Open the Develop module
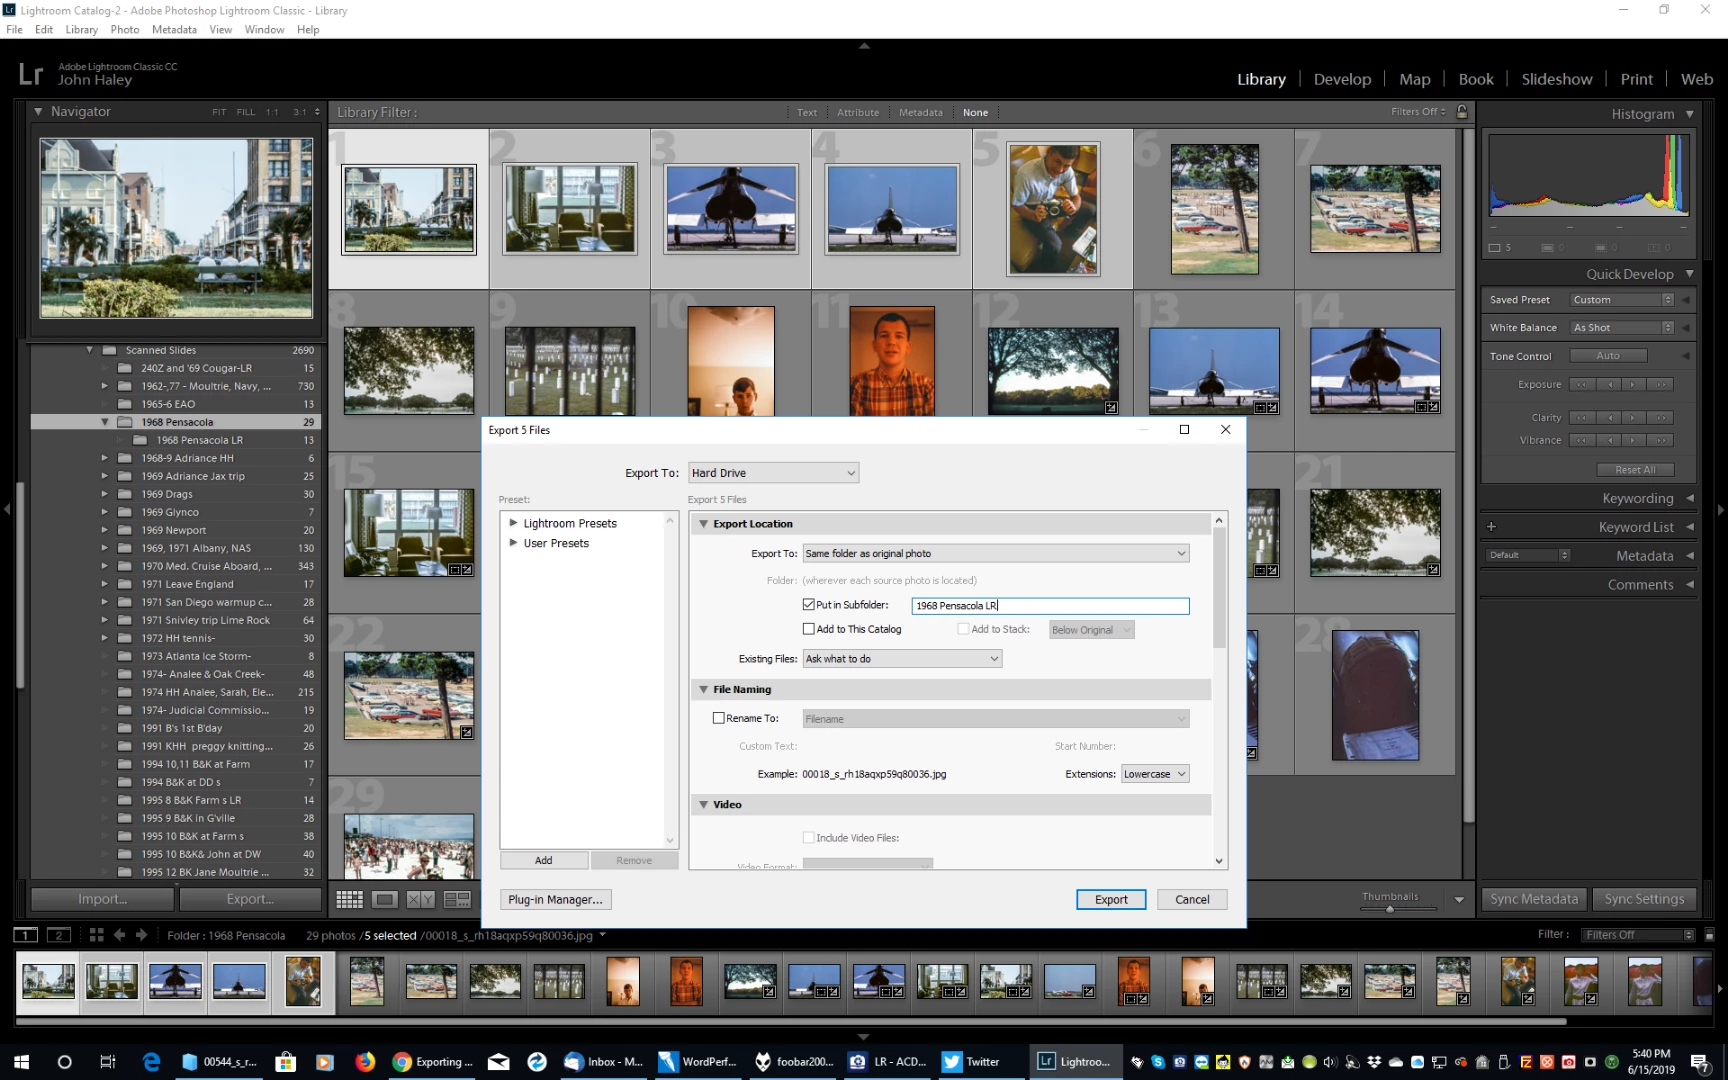Screen dimensions: 1728x1080 click(x=1342, y=79)
